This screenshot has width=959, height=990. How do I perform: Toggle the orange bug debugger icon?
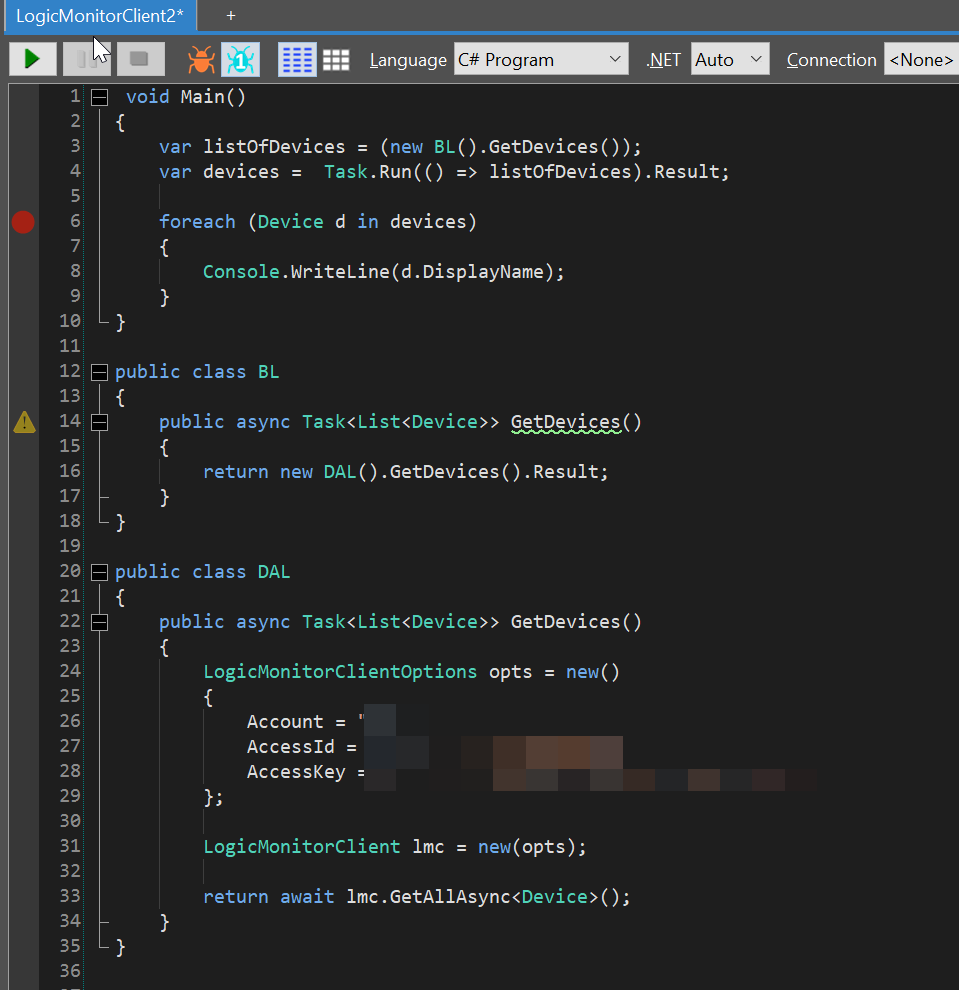pos(201,59)
